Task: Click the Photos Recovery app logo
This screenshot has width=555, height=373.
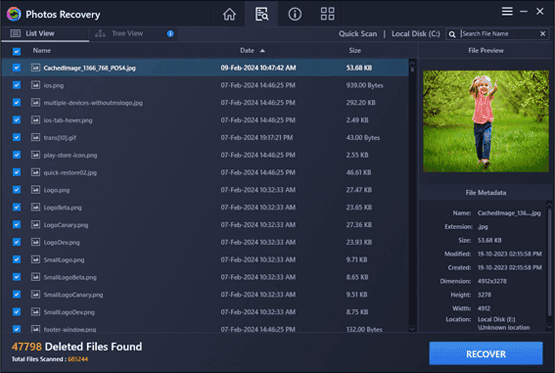Action: pos(14,14)
